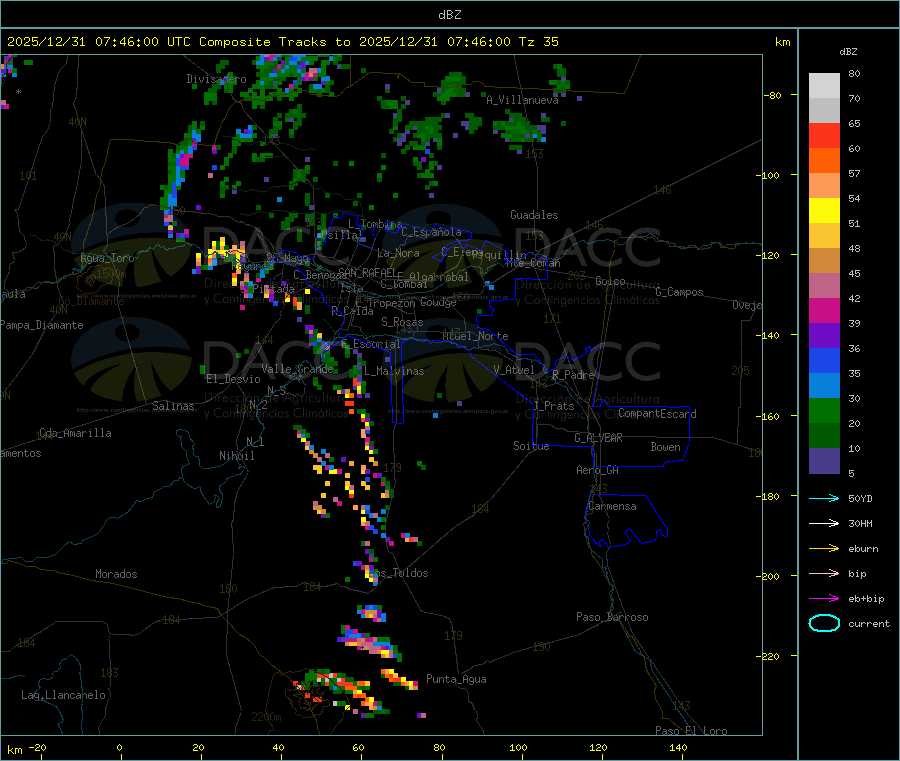The height and width of the screenshot is (761, 900).
Task: Click the A_Villanueva map label
Action: pos(522,100)
